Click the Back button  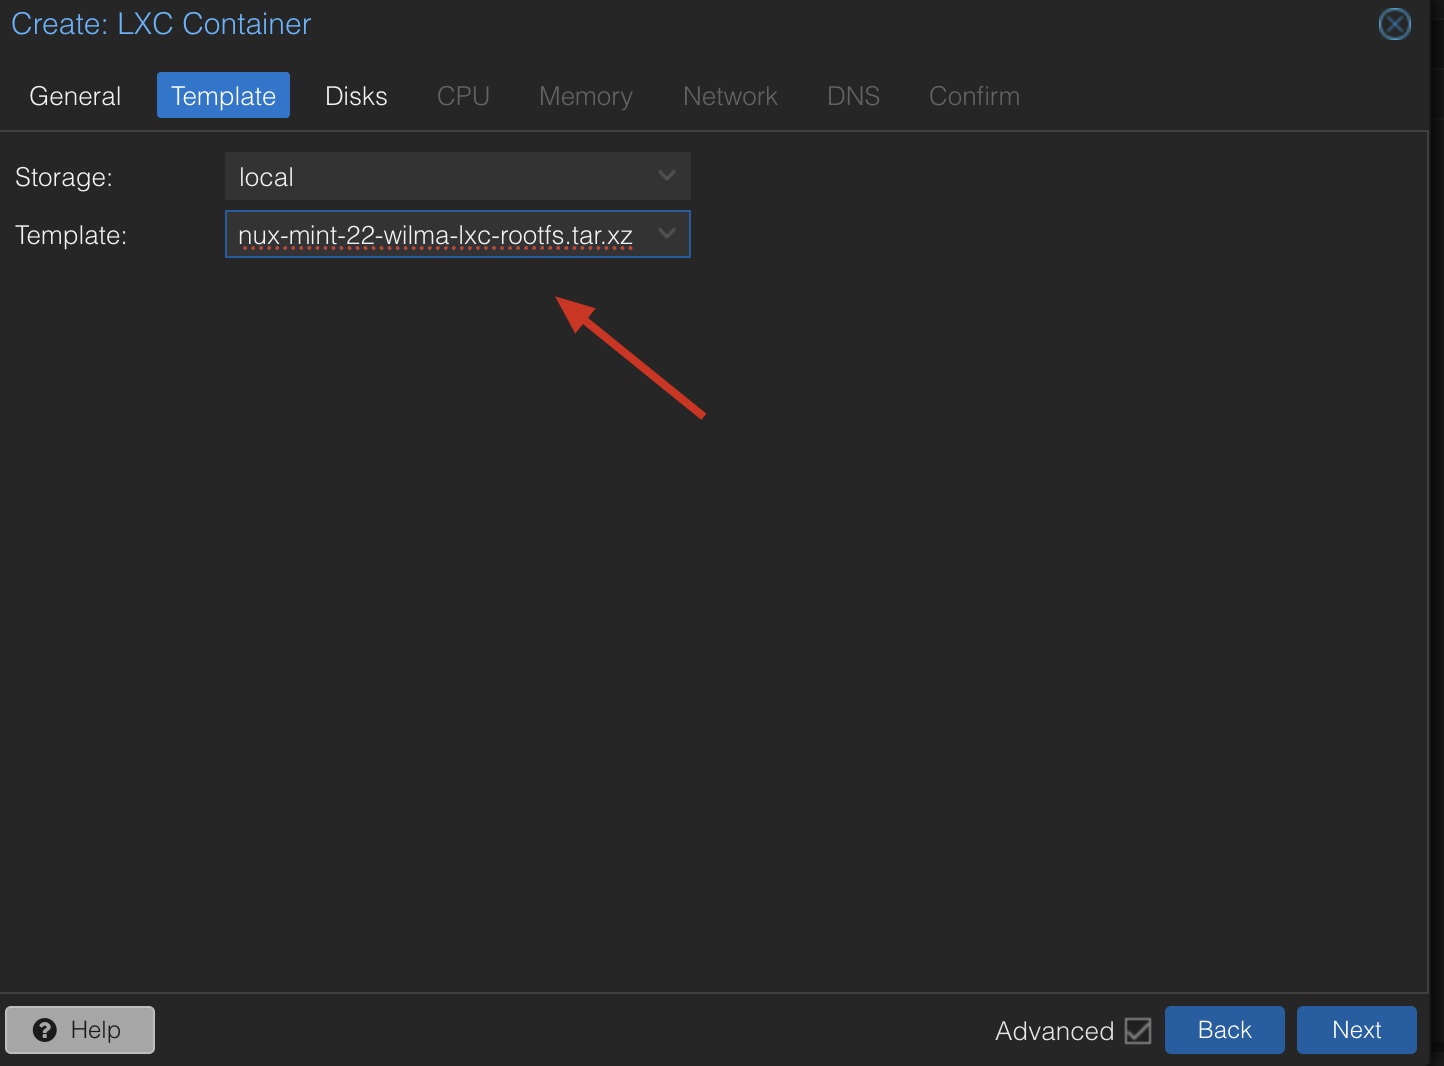point(1225,1030)
